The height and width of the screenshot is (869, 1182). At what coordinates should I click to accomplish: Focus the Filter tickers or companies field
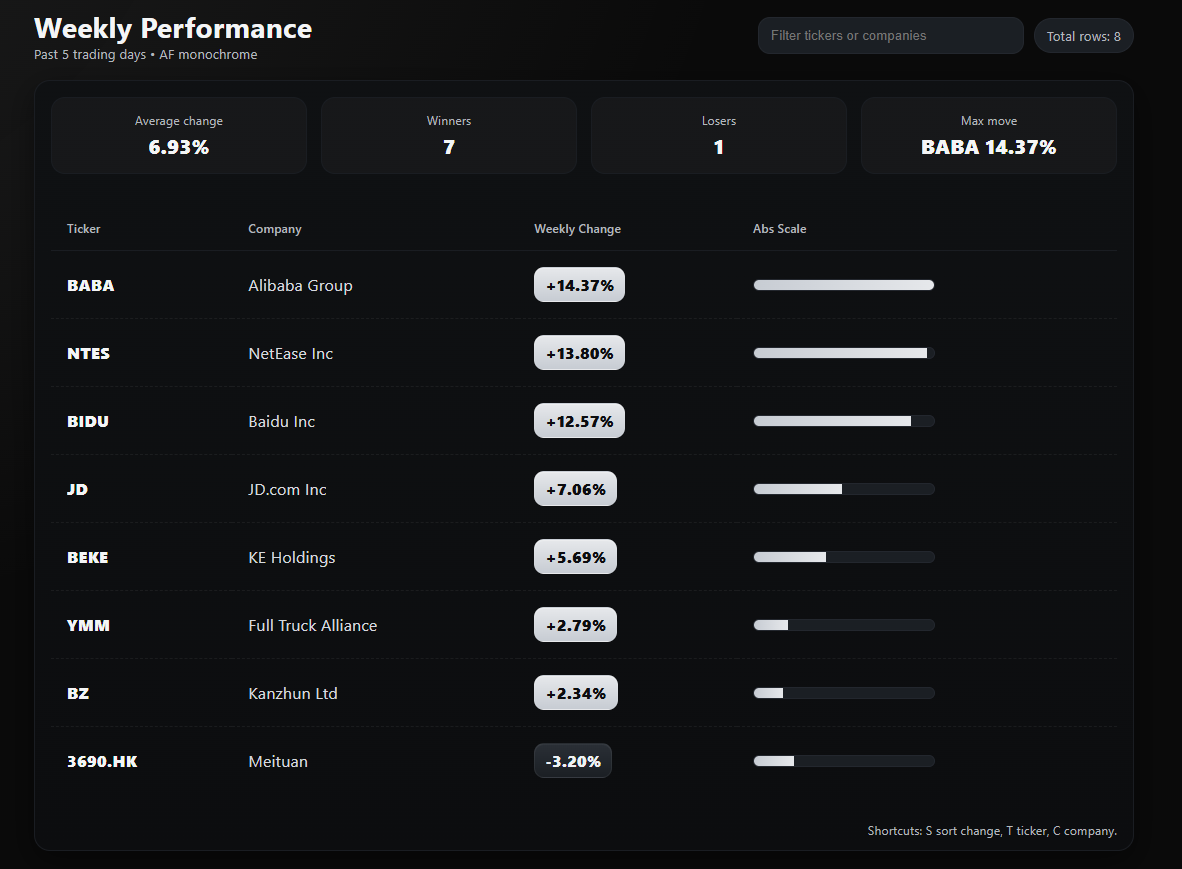890,35
